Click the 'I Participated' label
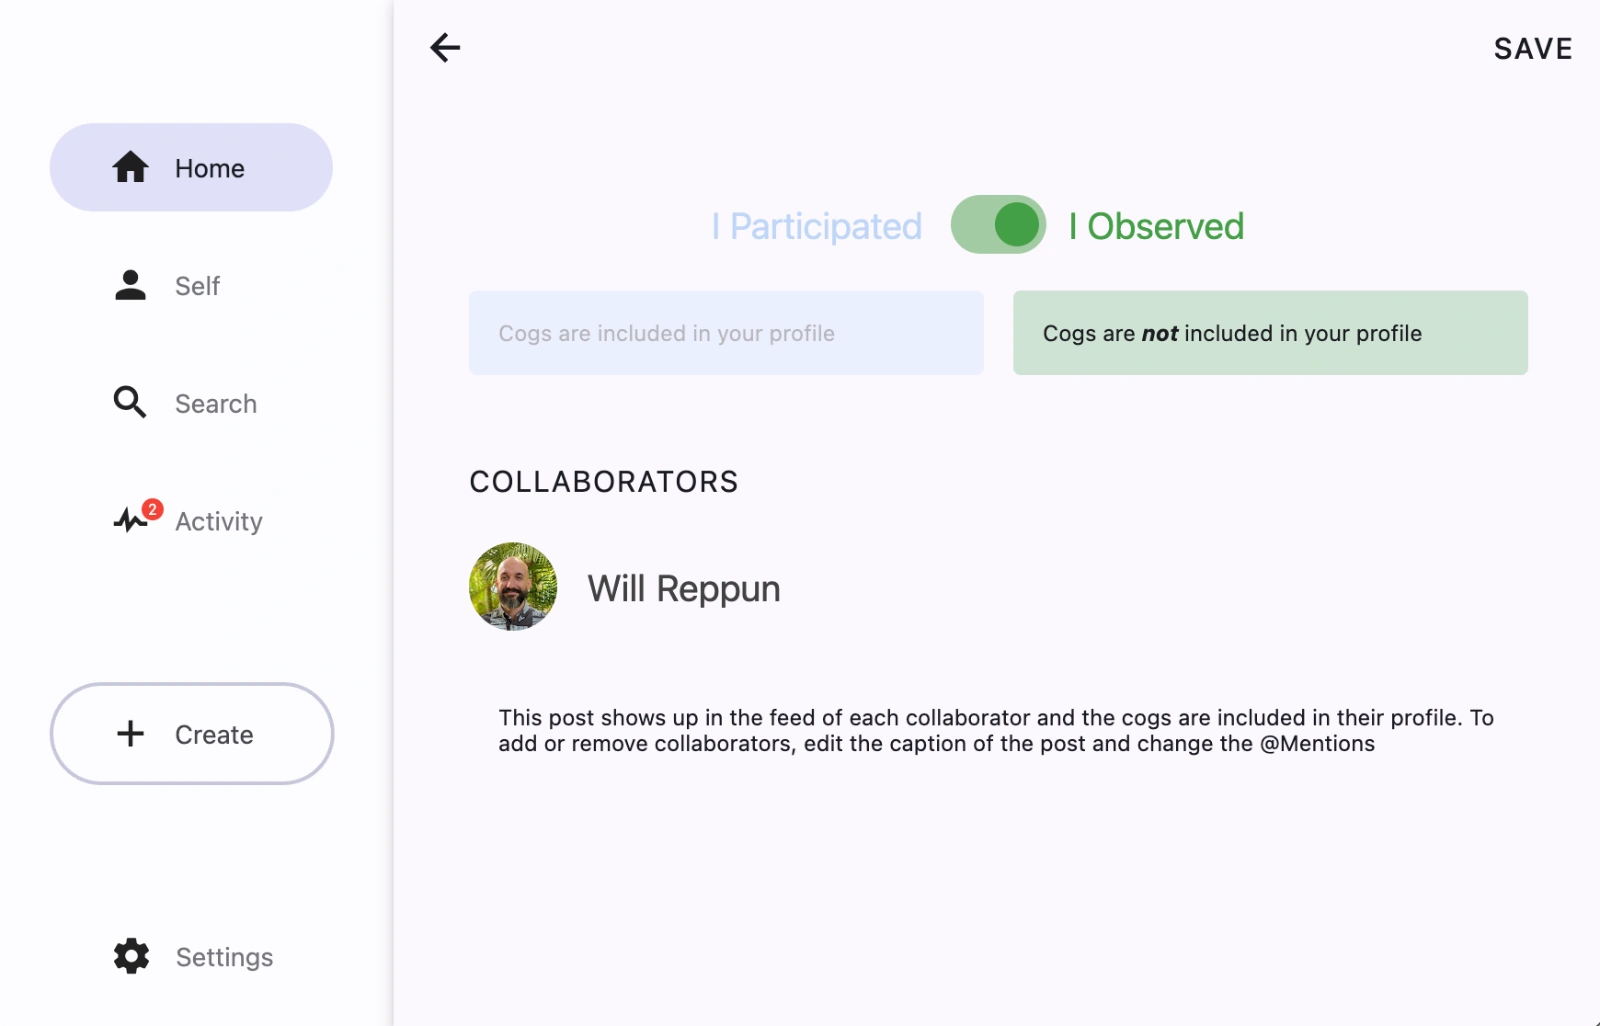 coord(818,226)
